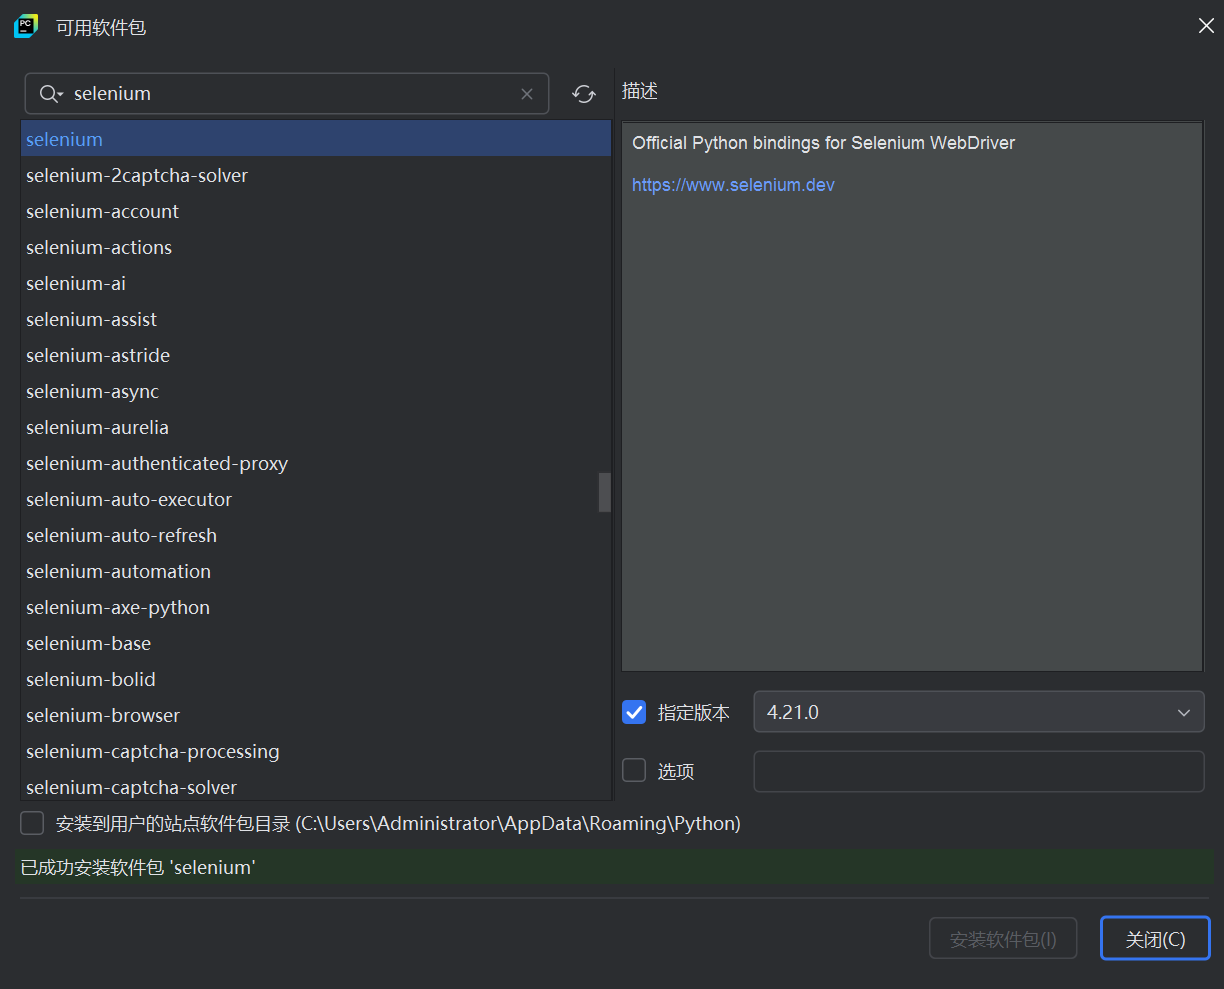Pick selenium-auto-refresh in the list
The image size is (1224, 989).
click(316, 535)
